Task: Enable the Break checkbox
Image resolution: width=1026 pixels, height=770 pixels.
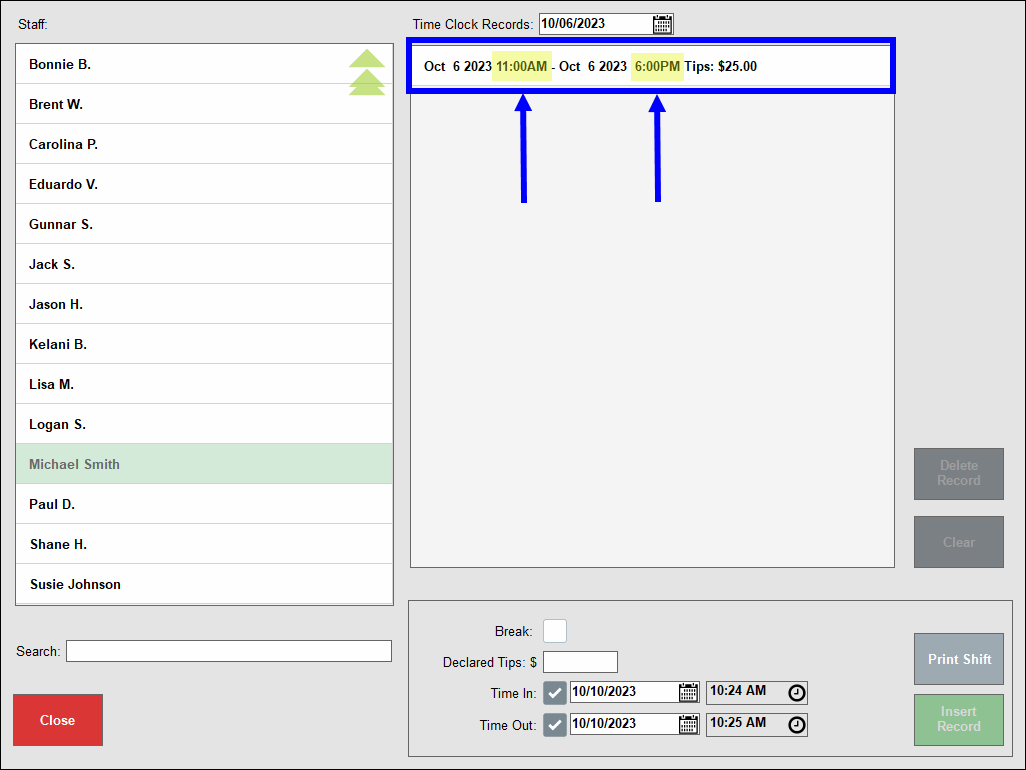Action: (x=555, y=630)
